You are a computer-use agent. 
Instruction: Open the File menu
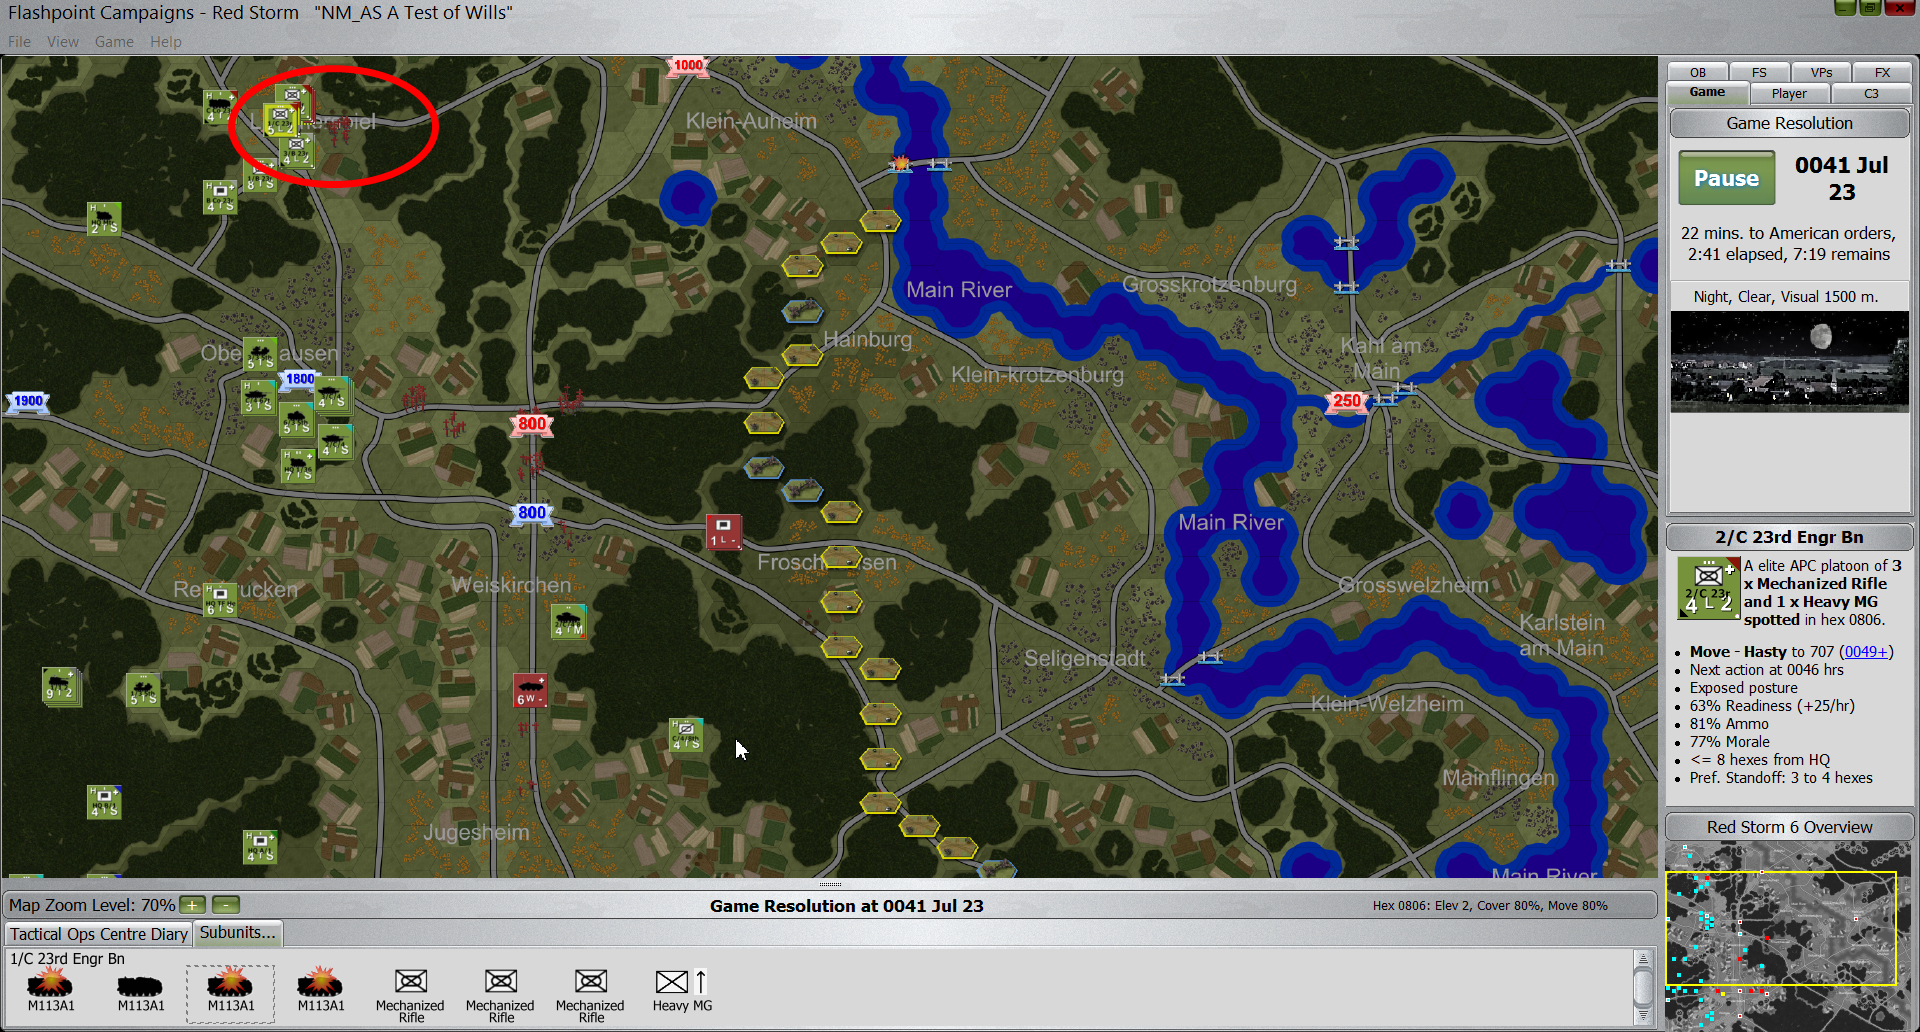[19, 42]
